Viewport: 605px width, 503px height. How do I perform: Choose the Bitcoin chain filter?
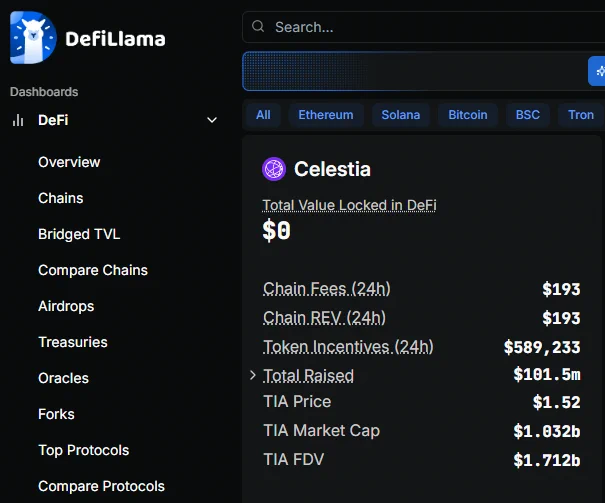(x=468, y=115)
